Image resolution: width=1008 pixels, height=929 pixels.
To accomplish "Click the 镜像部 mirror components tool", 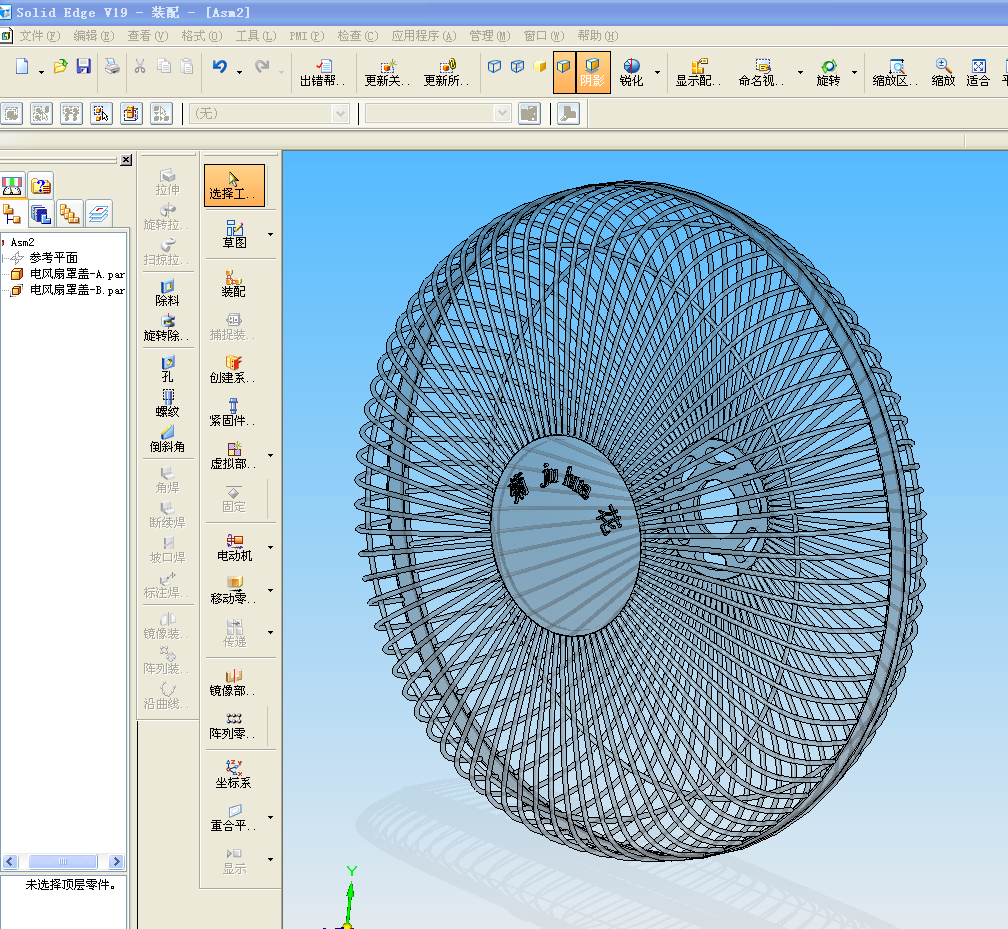I will [233, 683].
